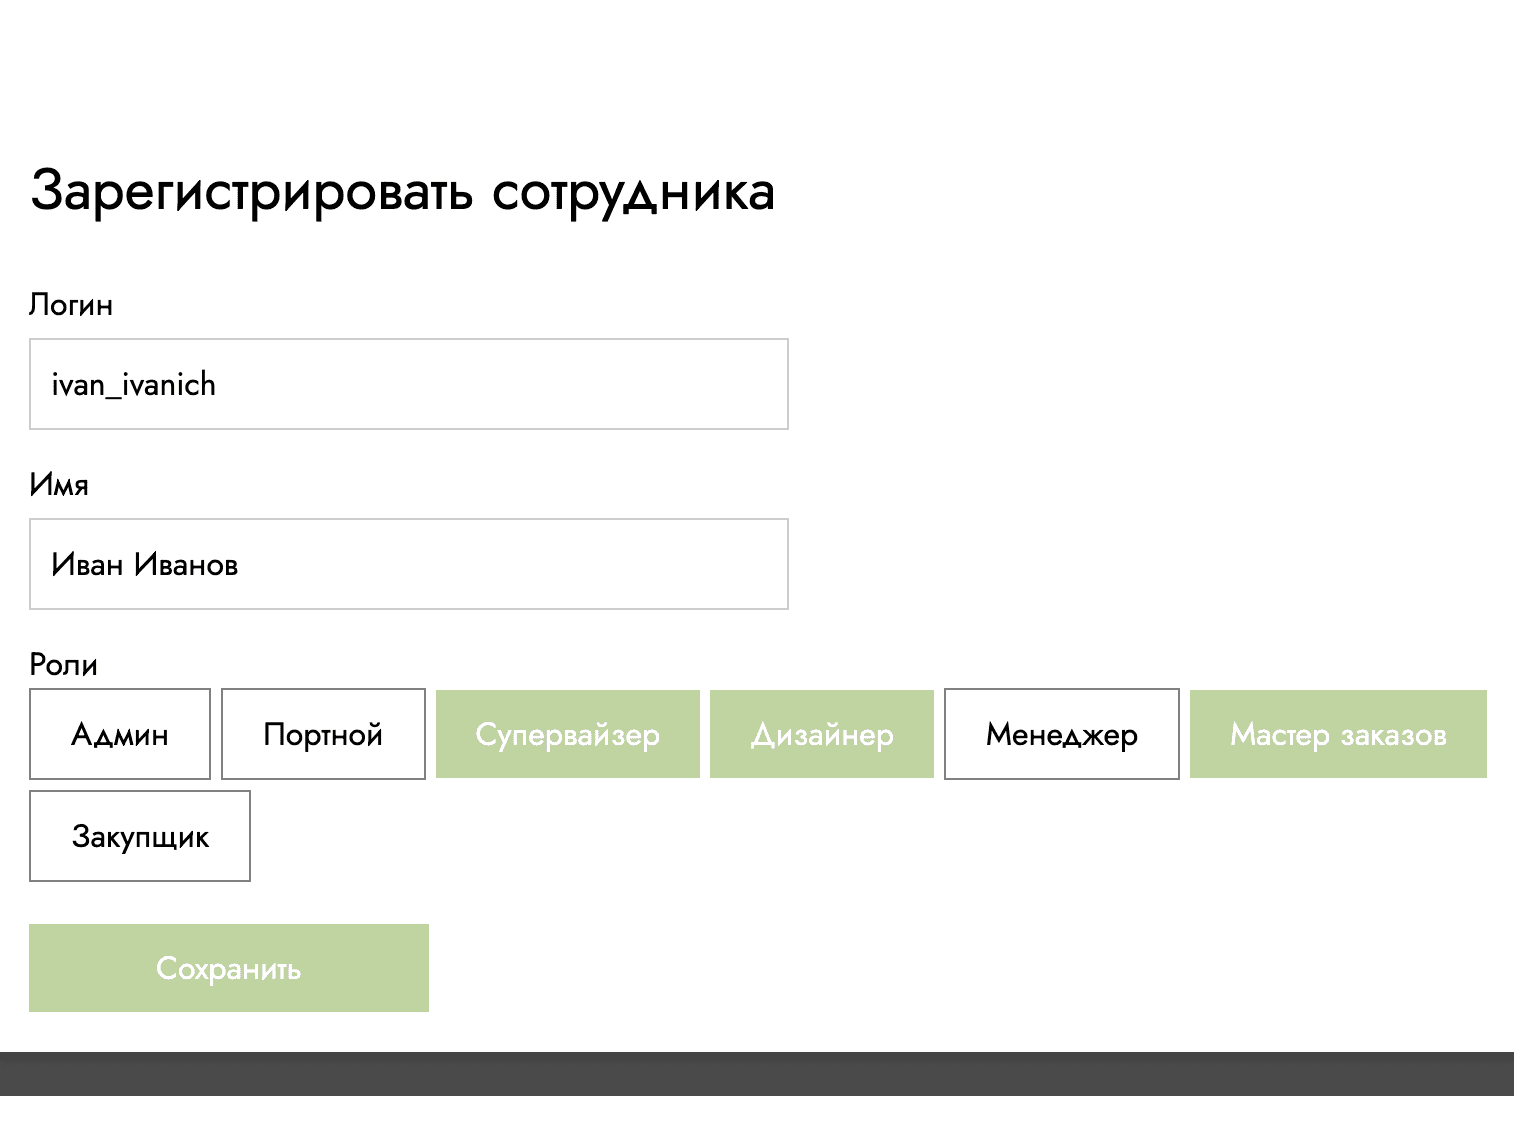Enable the Менеджер role
Screen dimensions: 1514x1127
(1062, 734)
